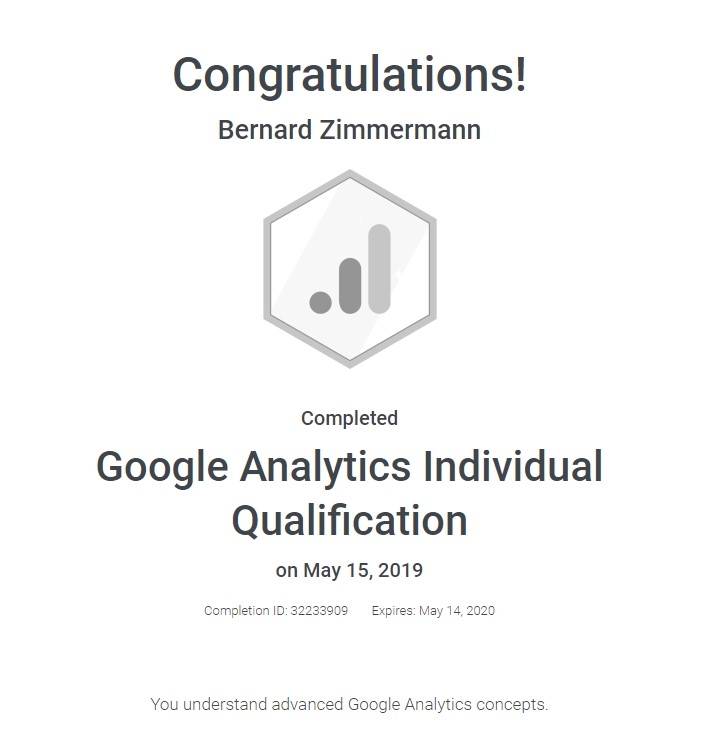Select the completion date May 15, 2019
Viewport: 704px width, 744px height.
(x=363, y=570)
